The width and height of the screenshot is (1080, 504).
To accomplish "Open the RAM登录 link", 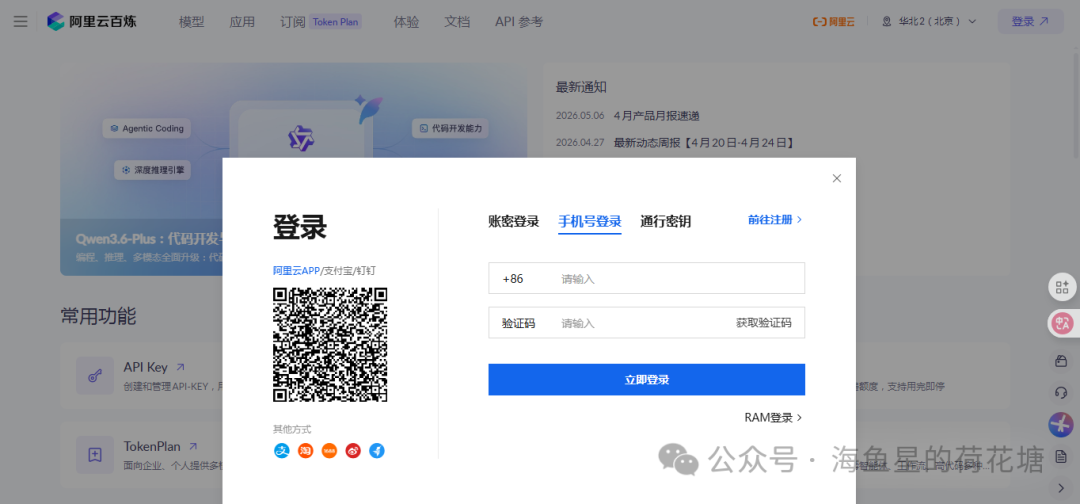I will click(x=773, y=417).
